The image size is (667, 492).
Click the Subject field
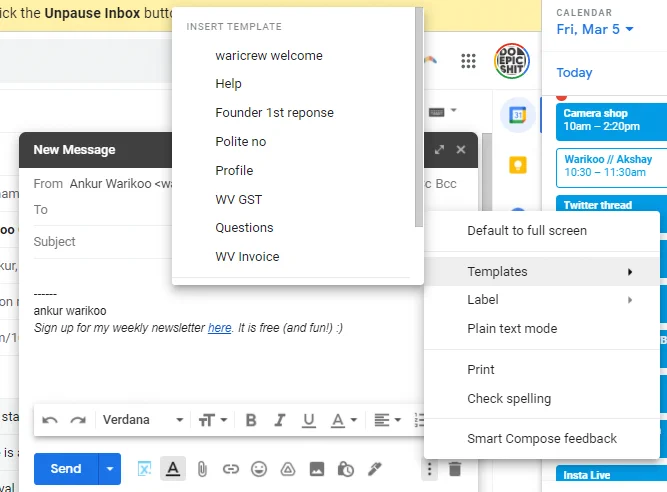tap(102, 242)
